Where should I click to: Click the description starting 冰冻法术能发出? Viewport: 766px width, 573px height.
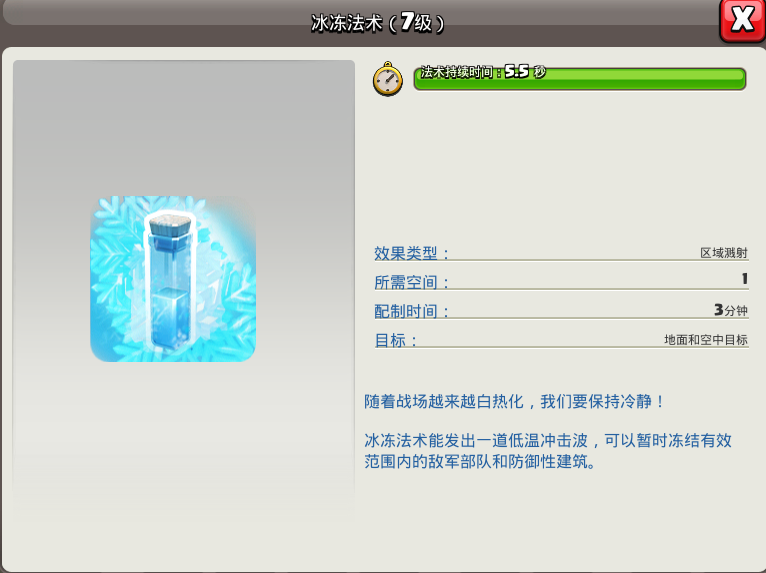(x=548, y=450)
